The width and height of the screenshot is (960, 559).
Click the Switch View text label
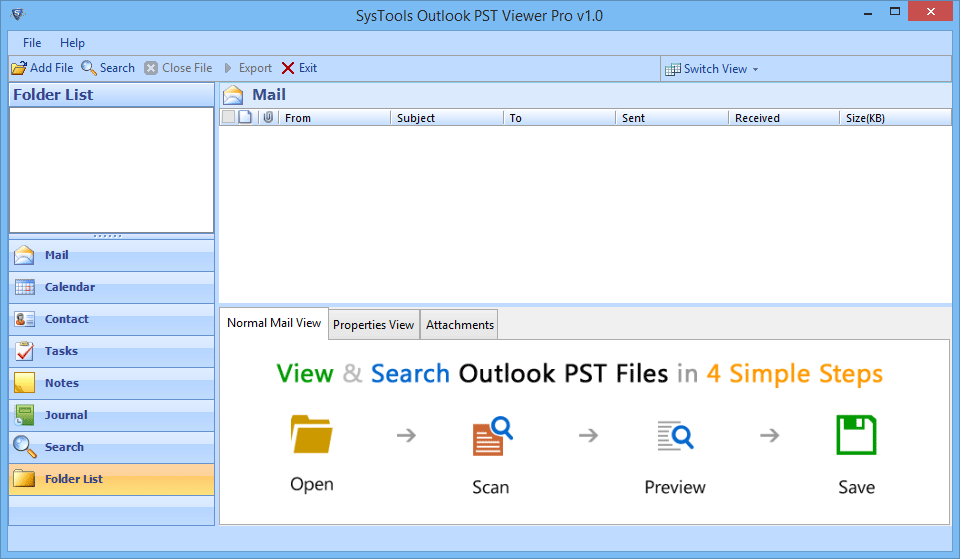point(715,69)
